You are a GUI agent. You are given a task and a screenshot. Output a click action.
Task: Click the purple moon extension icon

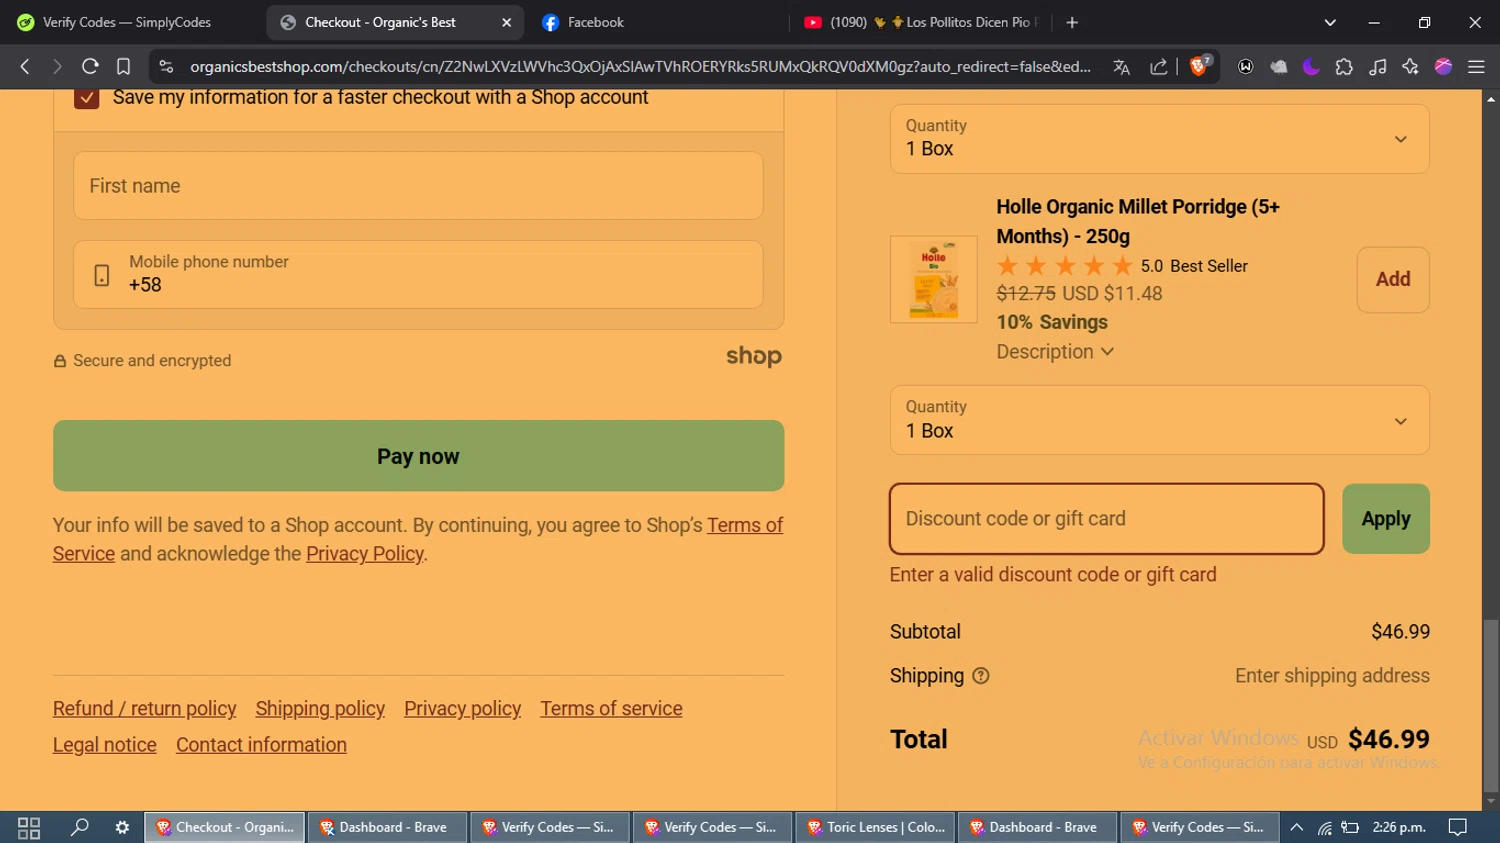[x=1311, y=67]
